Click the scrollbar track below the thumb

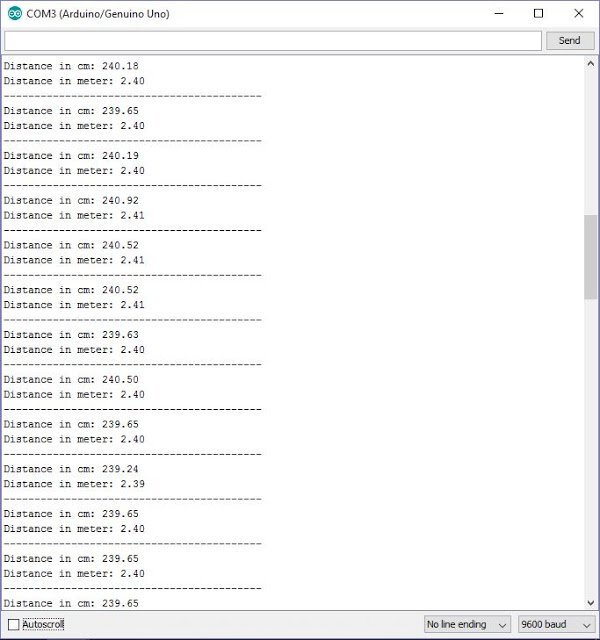pyautogui.click(x=590, y=447)
